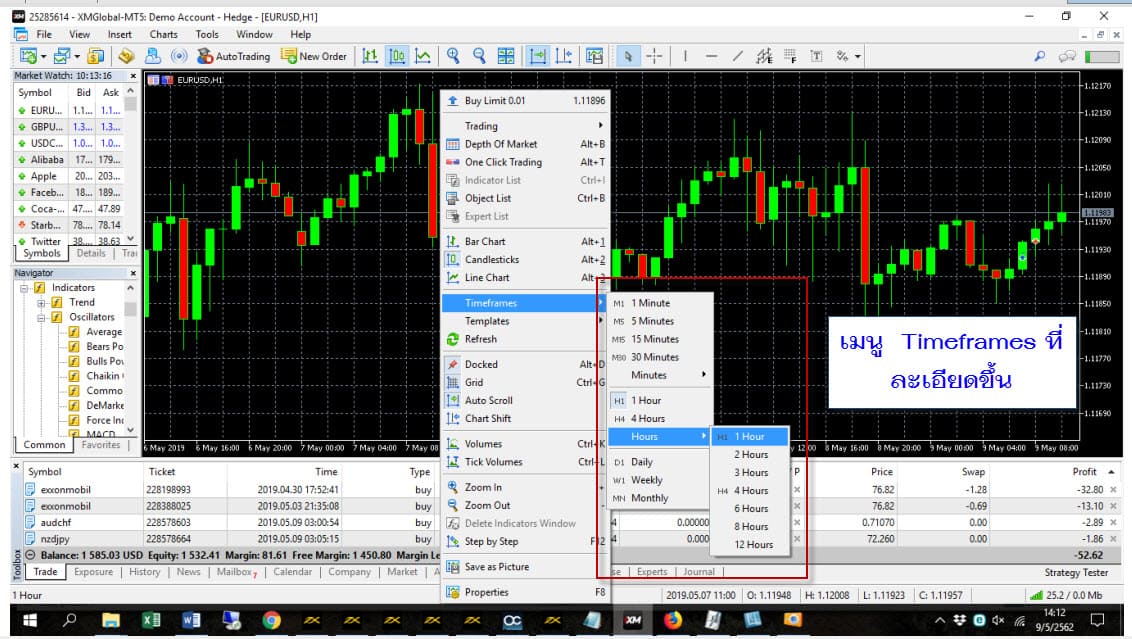Click the New Order toolbar button
Viewport: 1132px width, 639px height.
click(314, 56)
